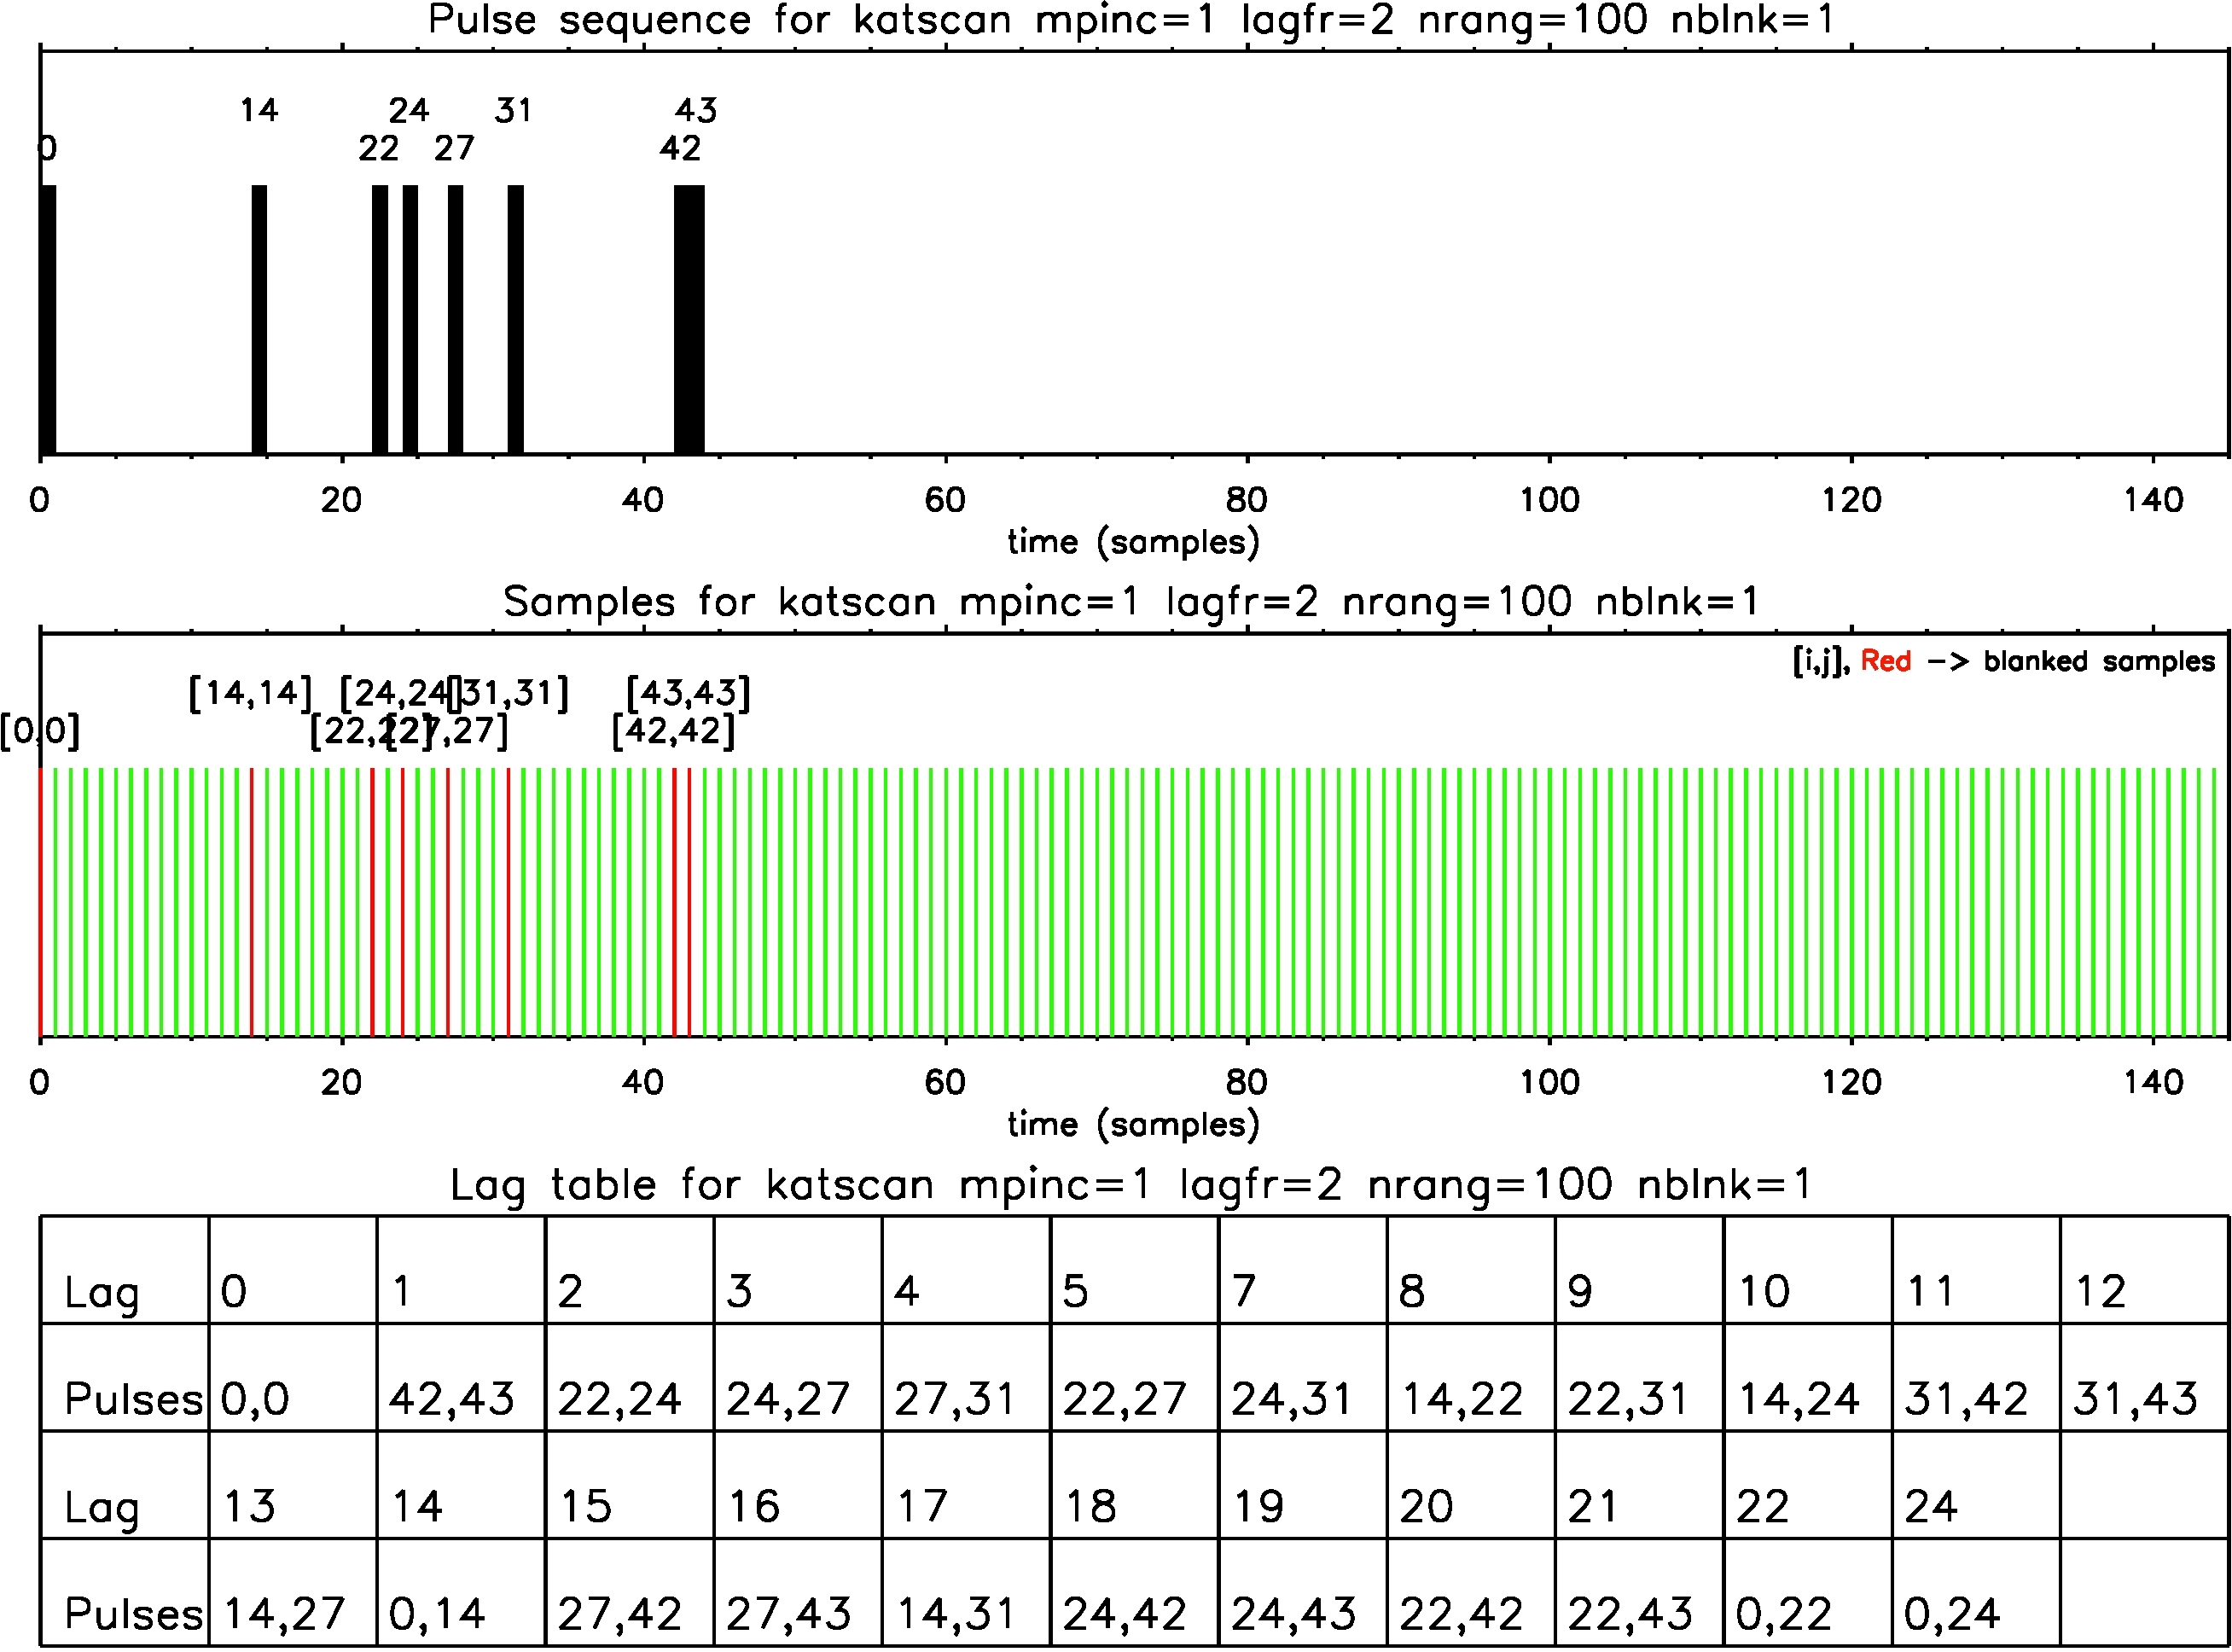Click the pulse label 22 above bars

point(378,148)
